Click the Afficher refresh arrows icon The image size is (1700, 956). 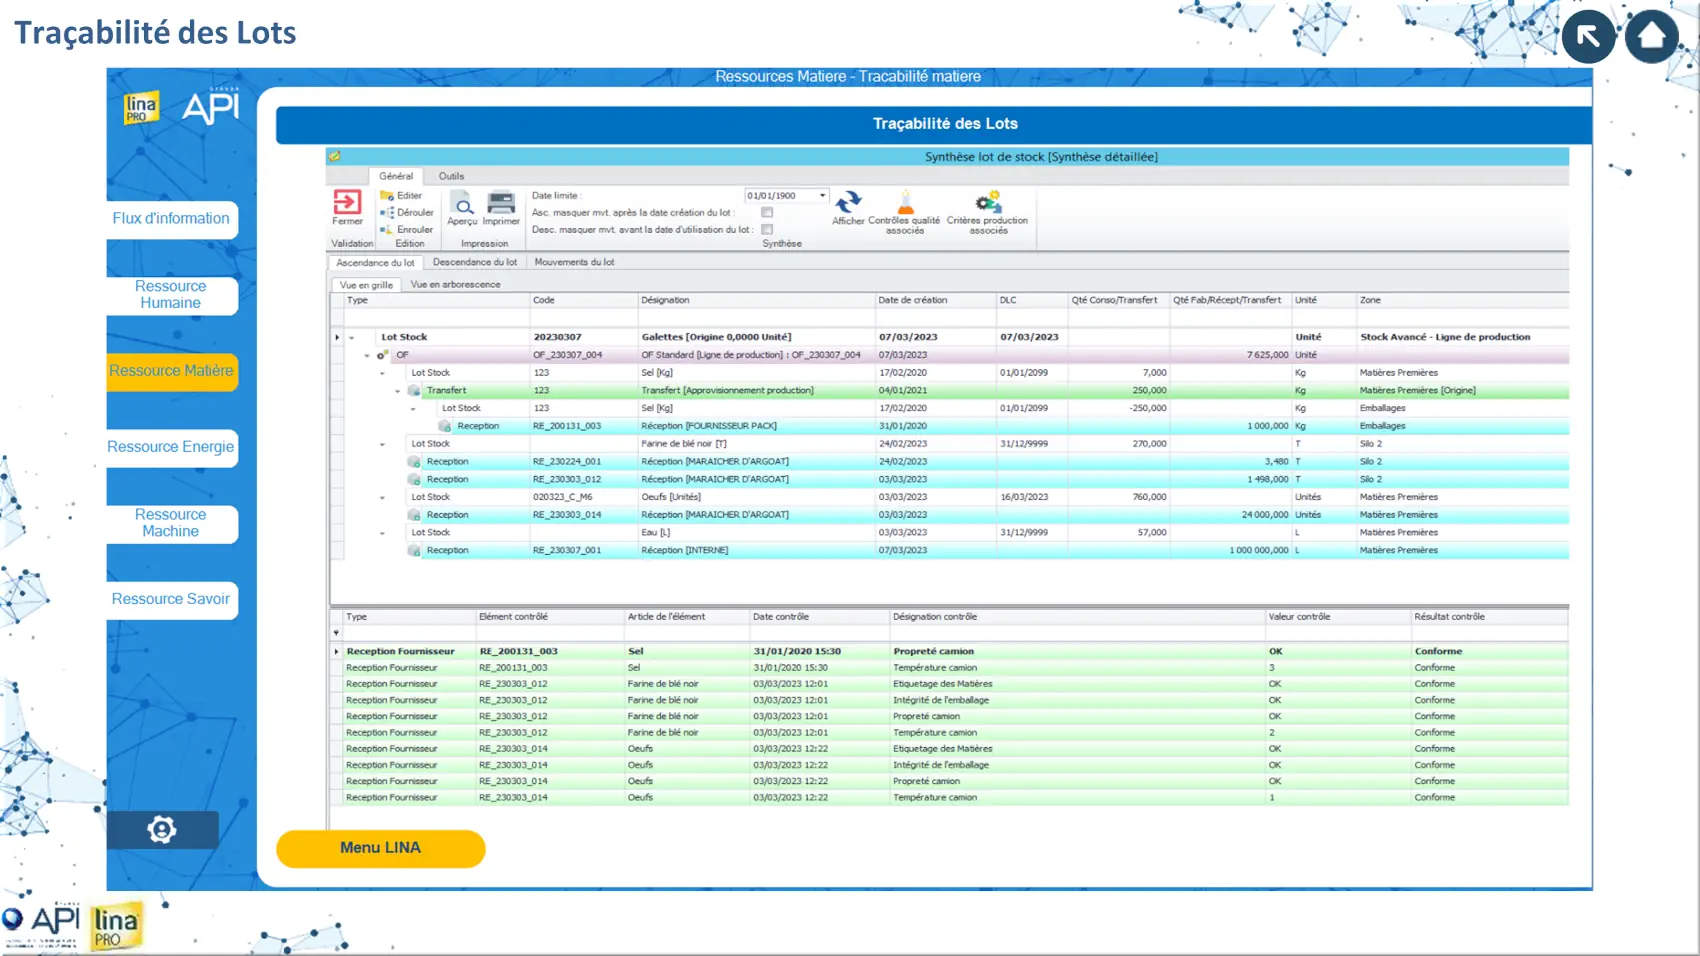pyautogui.click(x=848, y=203)
